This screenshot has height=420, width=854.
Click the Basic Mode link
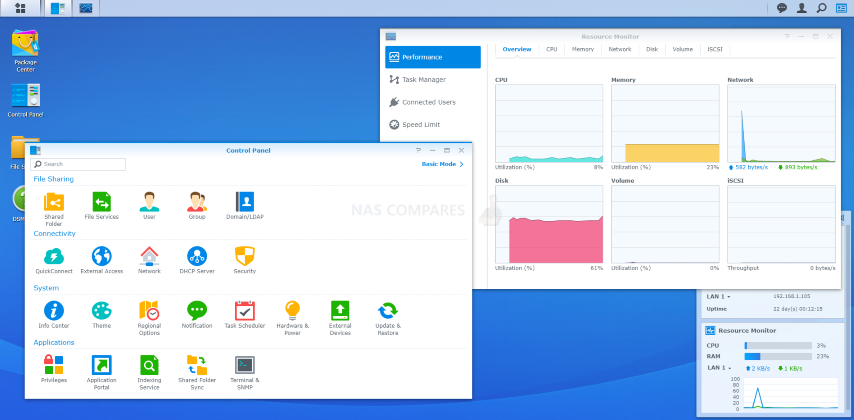(x=442, y=164)
